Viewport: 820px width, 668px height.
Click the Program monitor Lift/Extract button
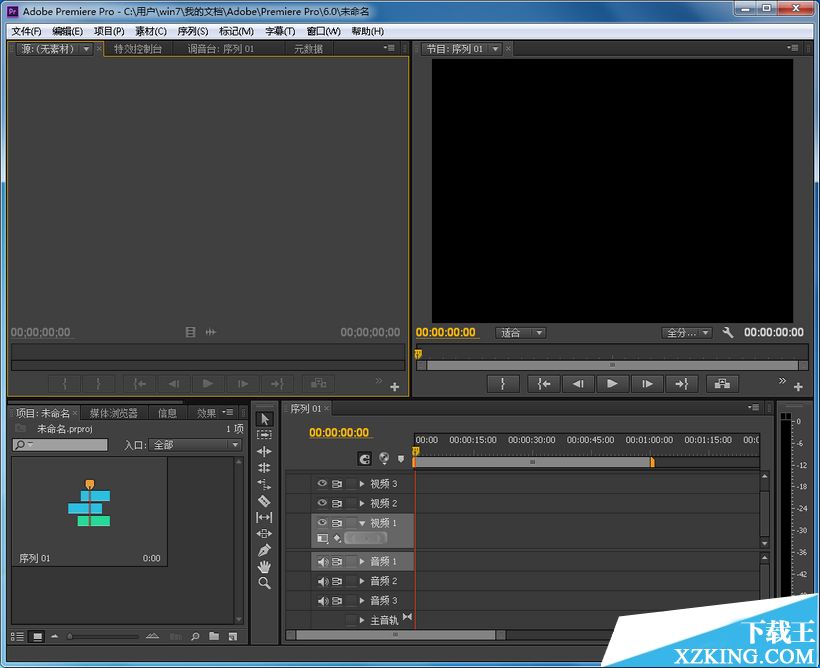click(722, 384)
